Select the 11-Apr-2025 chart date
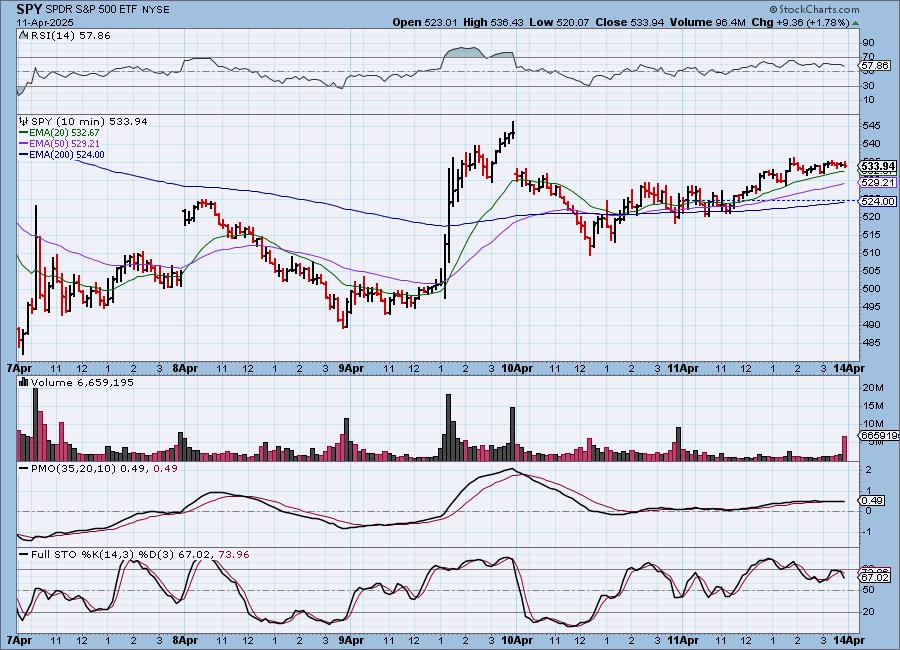The width and height of the screenshot is (900, 650). point(45,22)
